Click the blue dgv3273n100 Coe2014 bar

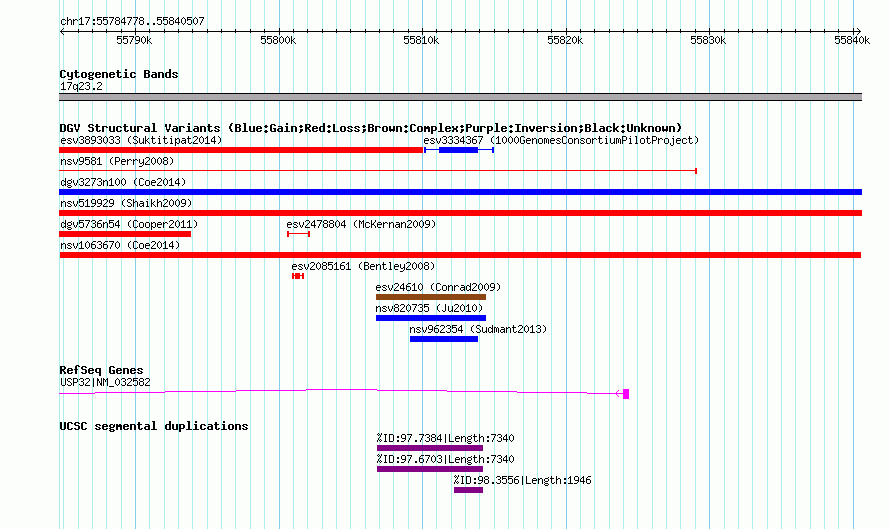click(460, 192)
